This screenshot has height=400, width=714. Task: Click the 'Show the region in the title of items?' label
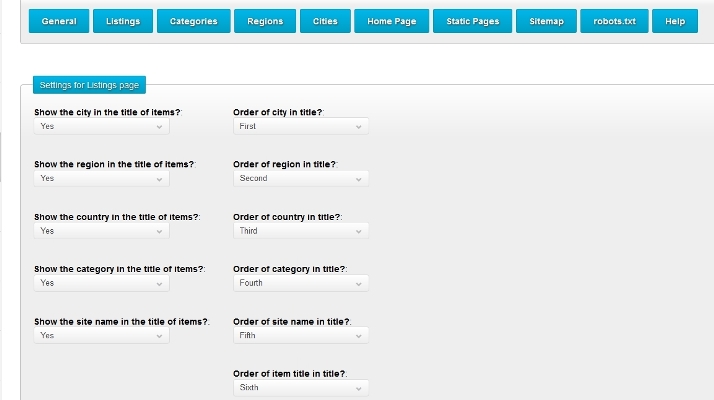(x=114, y=164)
